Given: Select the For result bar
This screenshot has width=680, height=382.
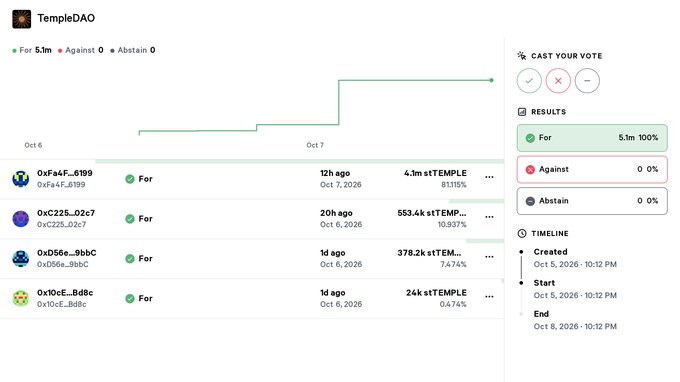Looking at the screenshot, I should pos(592,138).
